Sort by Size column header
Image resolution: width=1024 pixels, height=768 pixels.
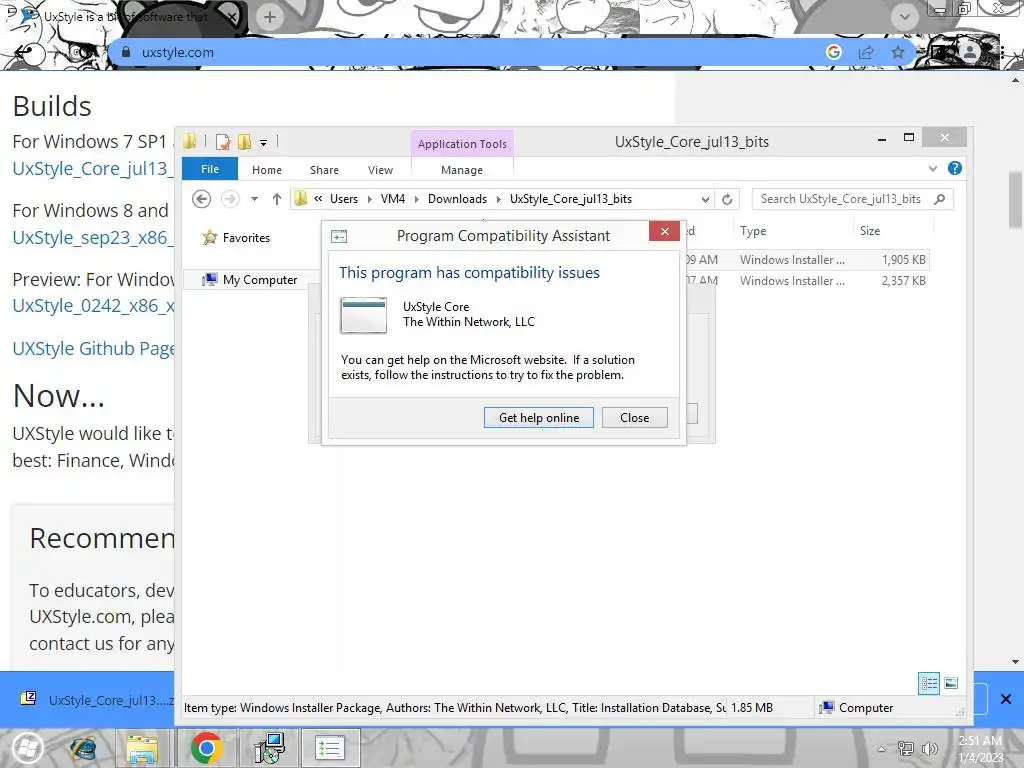pos(870,231)
